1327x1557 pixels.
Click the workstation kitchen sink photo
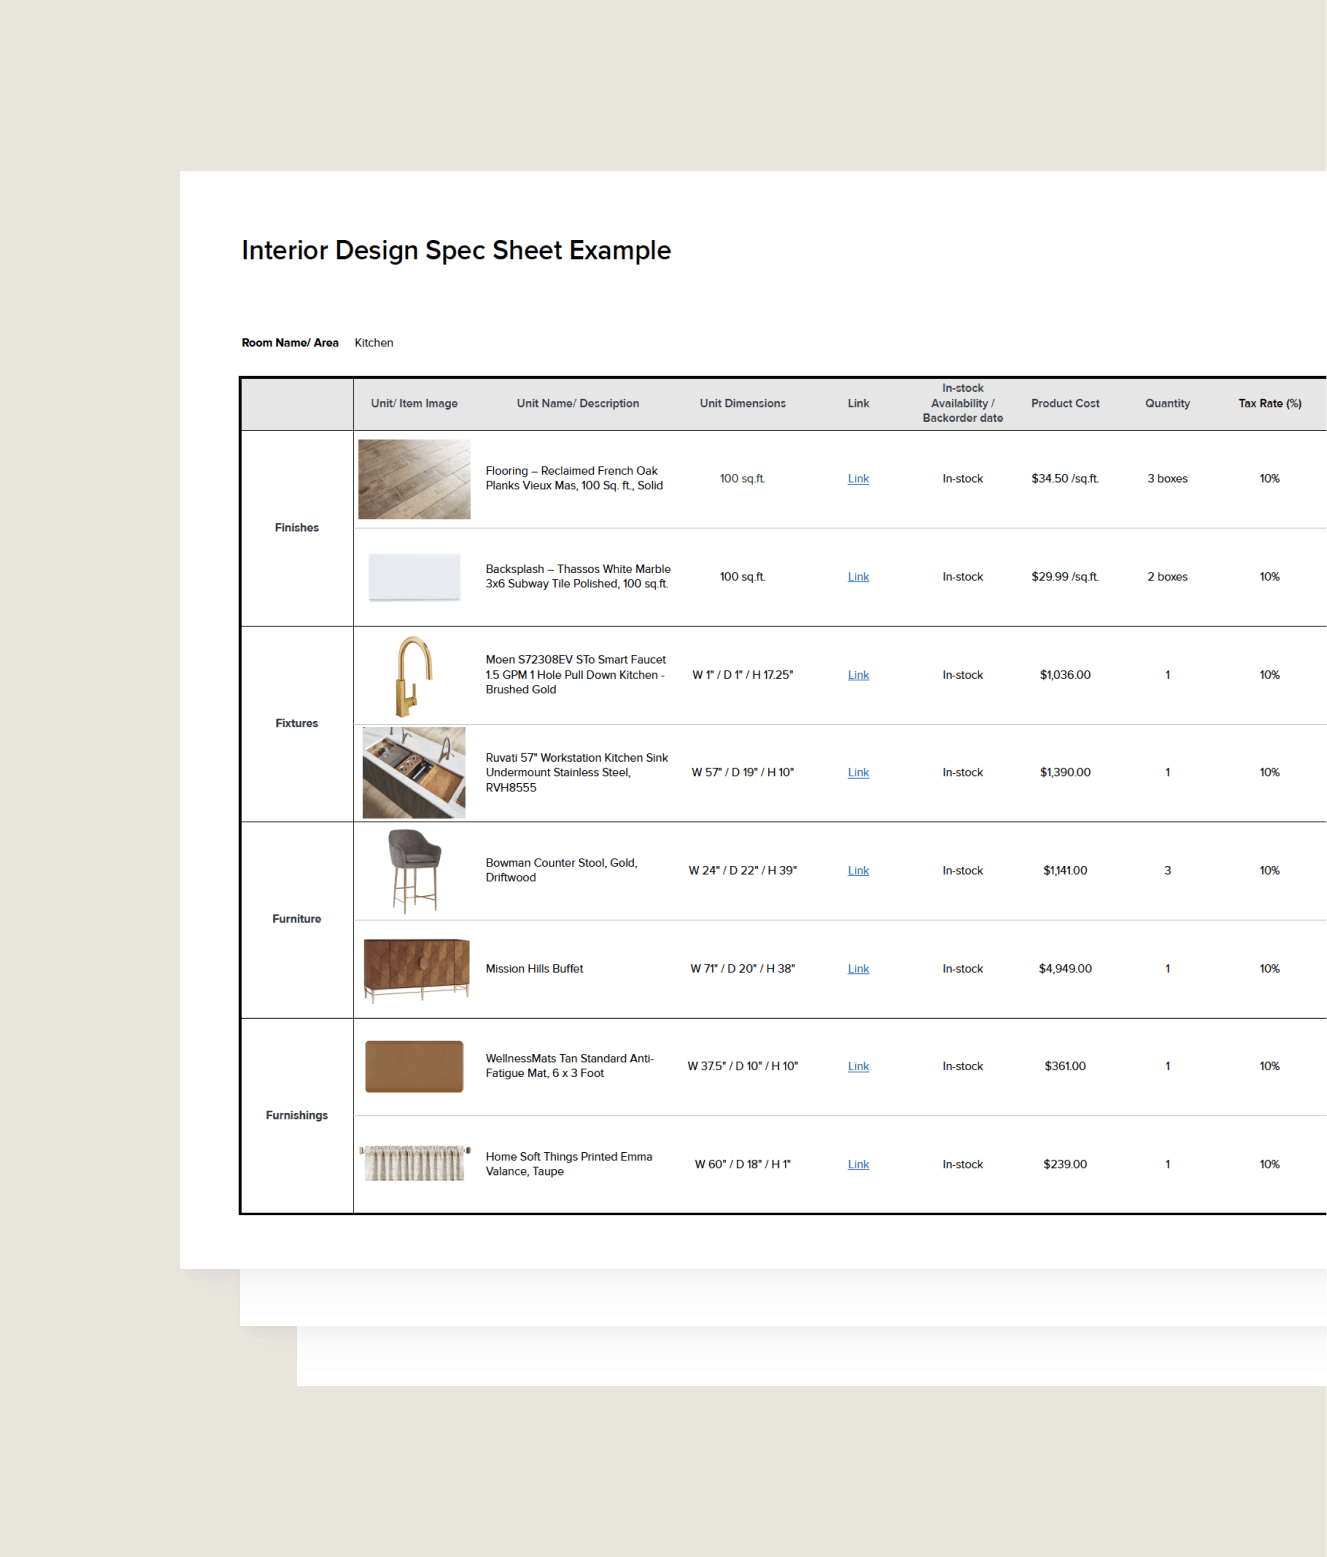pos(414,773)
